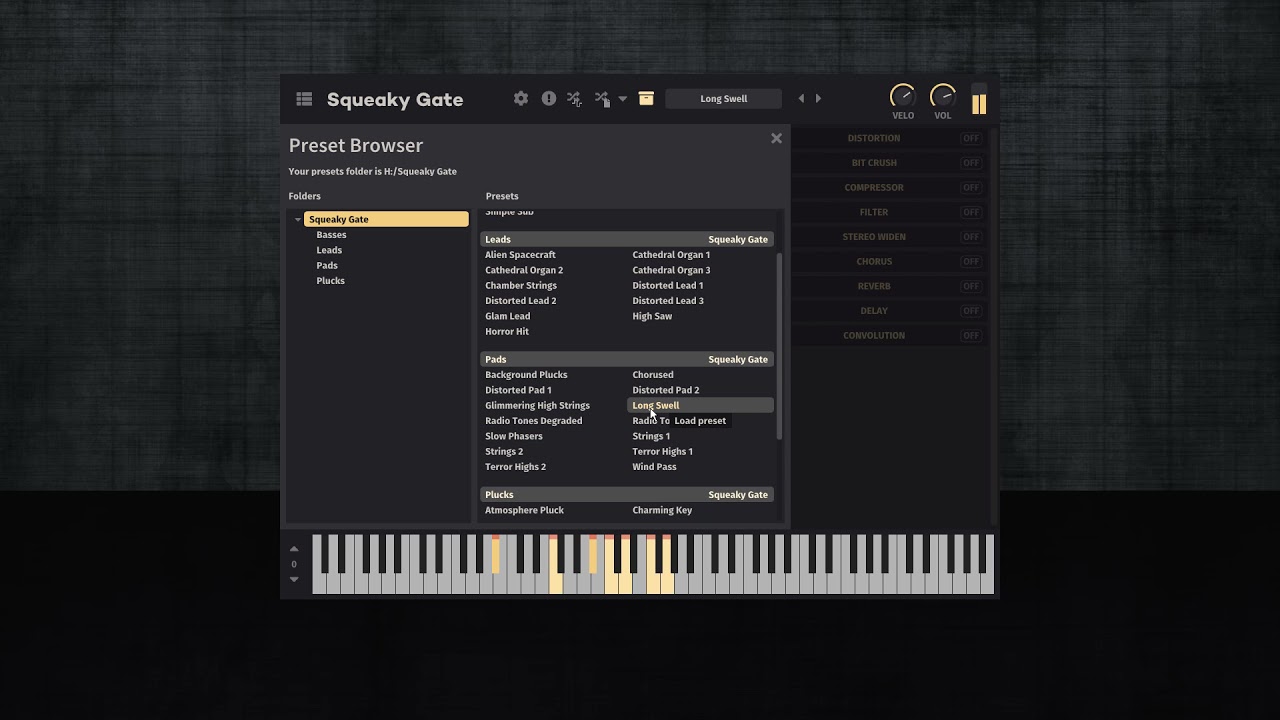The width and height of the screenshot is (1280, 720).
Task: Load the Chamber Strings preset
Action: (521, 286)
